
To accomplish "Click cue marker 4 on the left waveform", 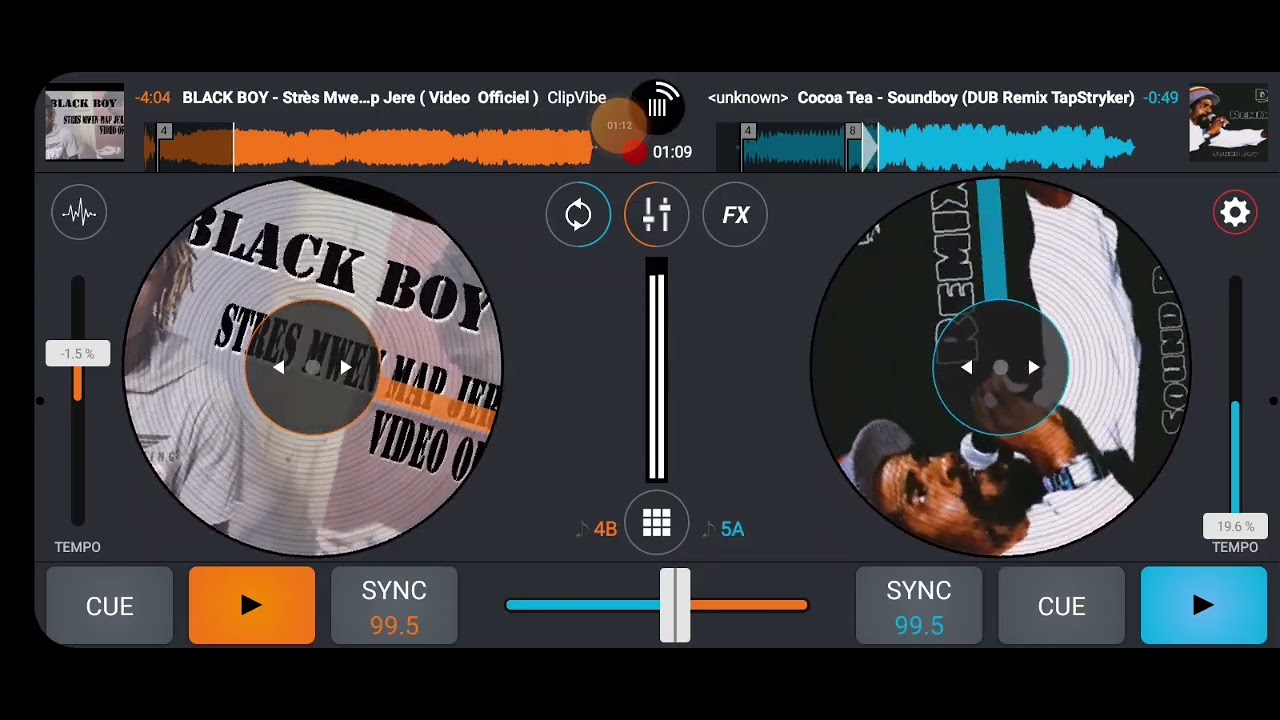I will click(164, 131).
